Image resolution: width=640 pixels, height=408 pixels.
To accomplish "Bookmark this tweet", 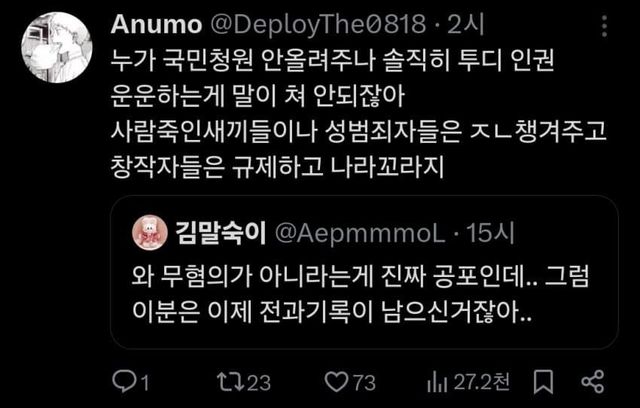I will [543, 382].
